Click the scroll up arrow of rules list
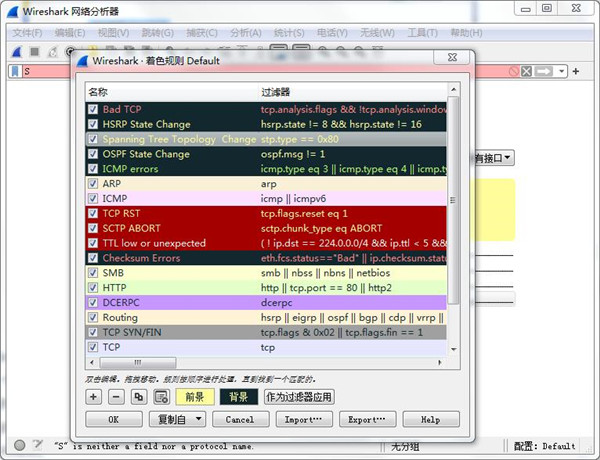The height and width of the screenshot is (460, 600). (x=453, y=90)
